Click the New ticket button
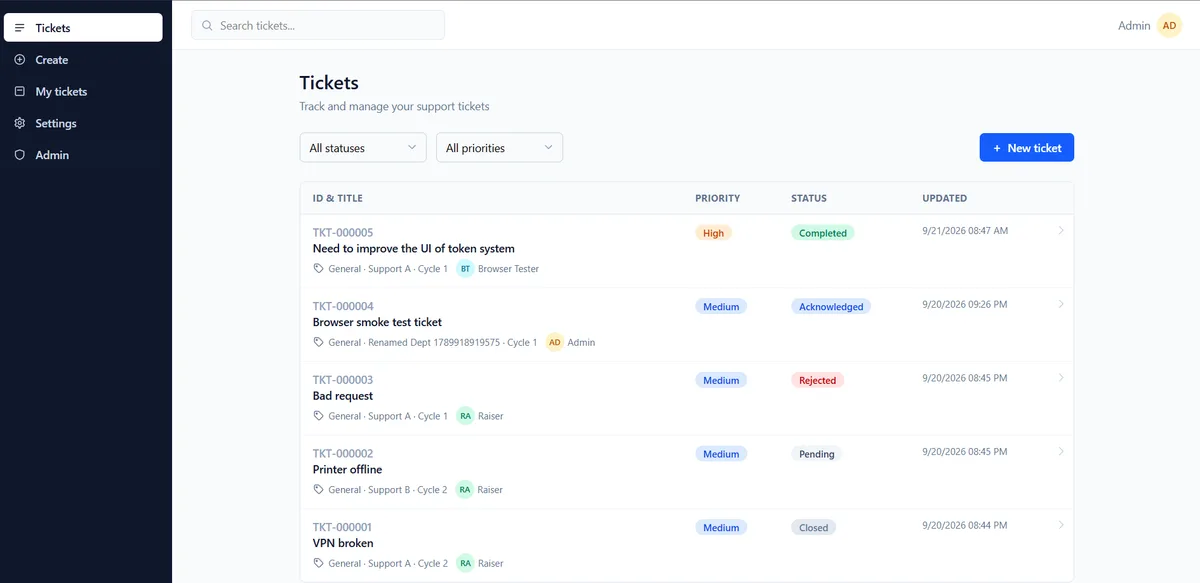The width and height of the screenshot is (1200, 583). tap(1027, 147)
